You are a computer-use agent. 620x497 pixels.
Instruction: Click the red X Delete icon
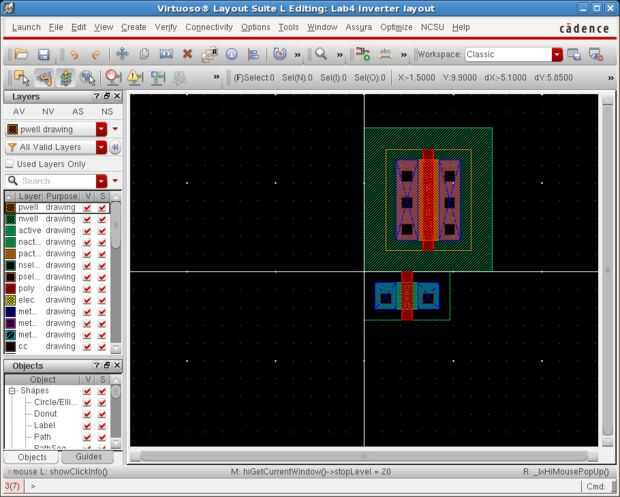point(187,54)
